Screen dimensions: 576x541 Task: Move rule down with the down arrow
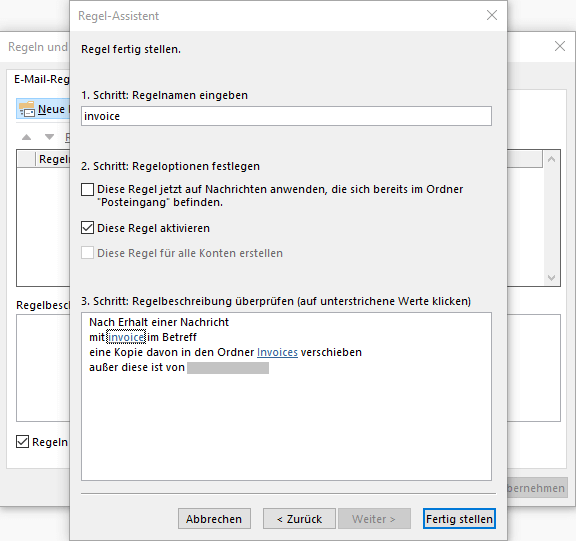pos(49,137)
